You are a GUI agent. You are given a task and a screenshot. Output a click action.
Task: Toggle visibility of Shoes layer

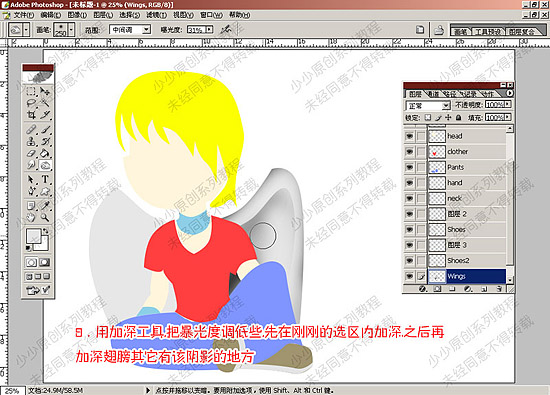409,229
